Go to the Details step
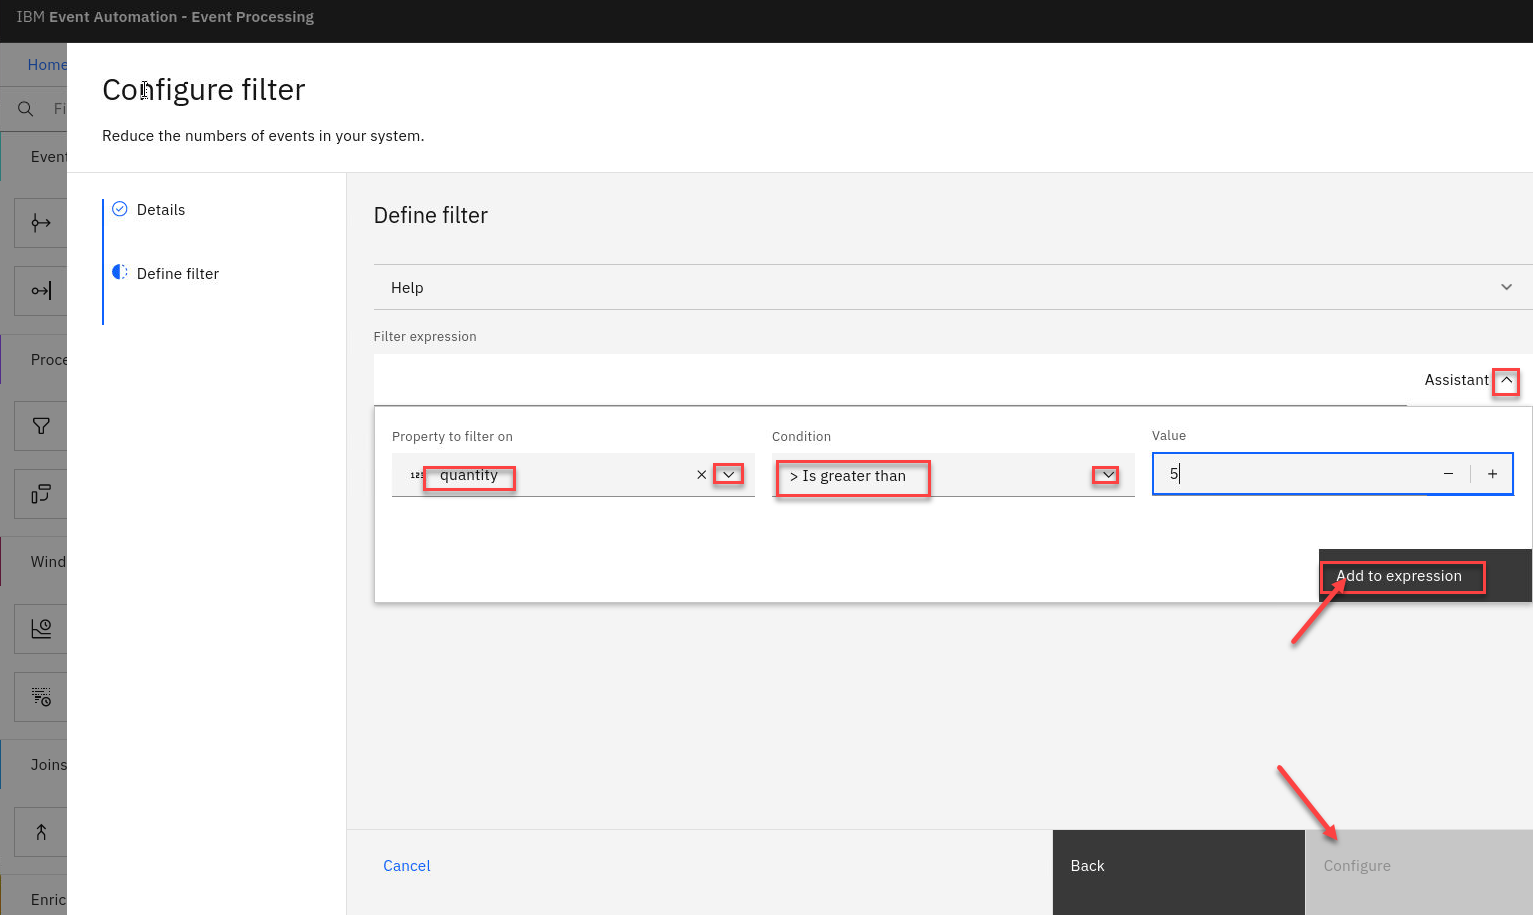This screenshot has height=915, width=1533. point(160,210)
